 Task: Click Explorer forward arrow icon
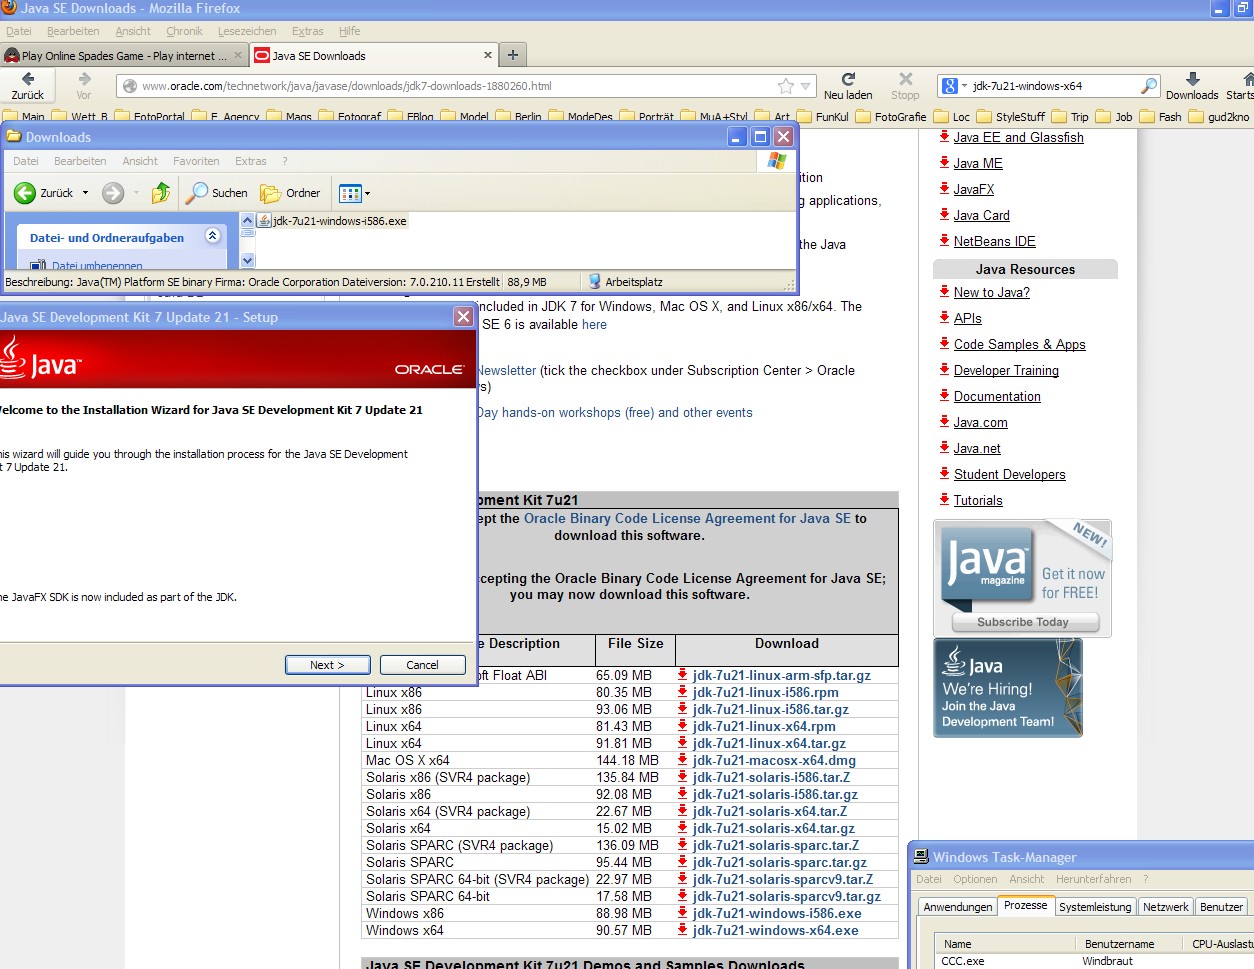pos(113,193)
